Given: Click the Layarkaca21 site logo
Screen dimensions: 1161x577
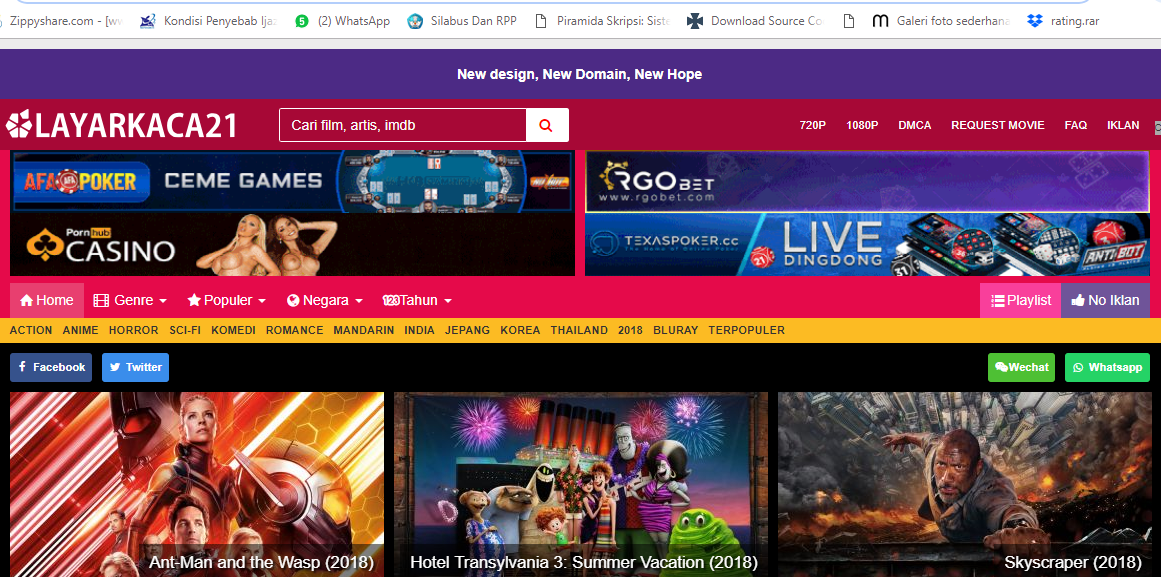Looking at the screenshot, I should click(121, 125).
